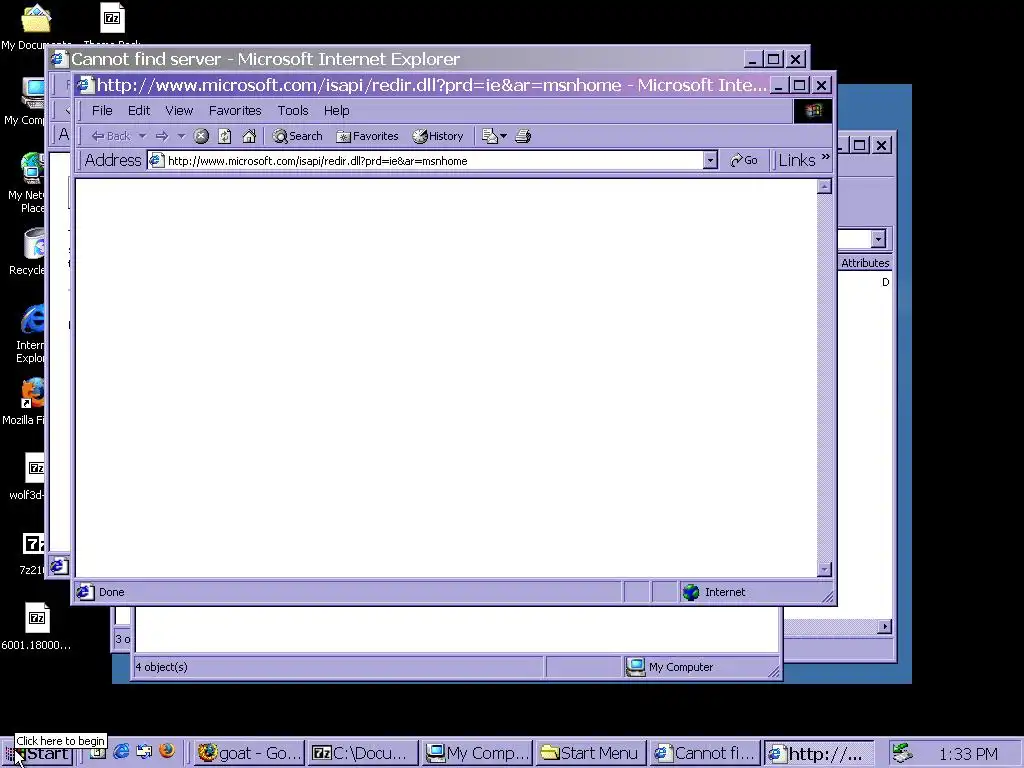Open the Tools menu

point(293,110)
